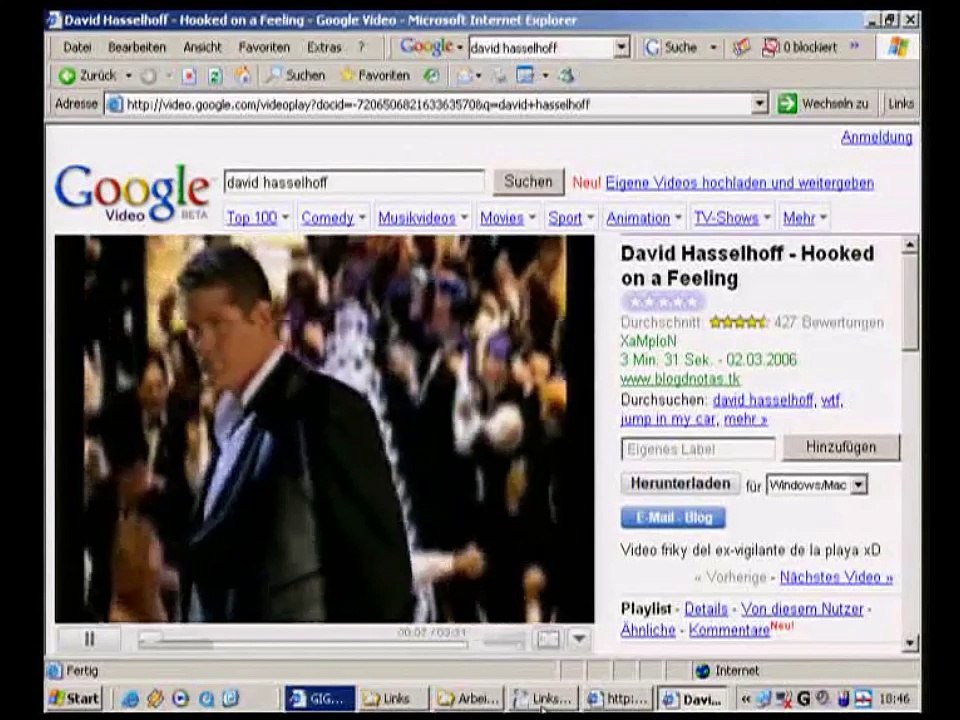Open the Google toolbar logo menu dropdown

(x=460, y=47)
